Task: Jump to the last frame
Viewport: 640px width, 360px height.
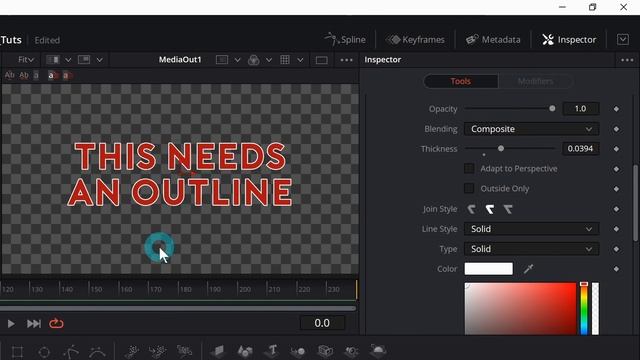Action: 33,324
